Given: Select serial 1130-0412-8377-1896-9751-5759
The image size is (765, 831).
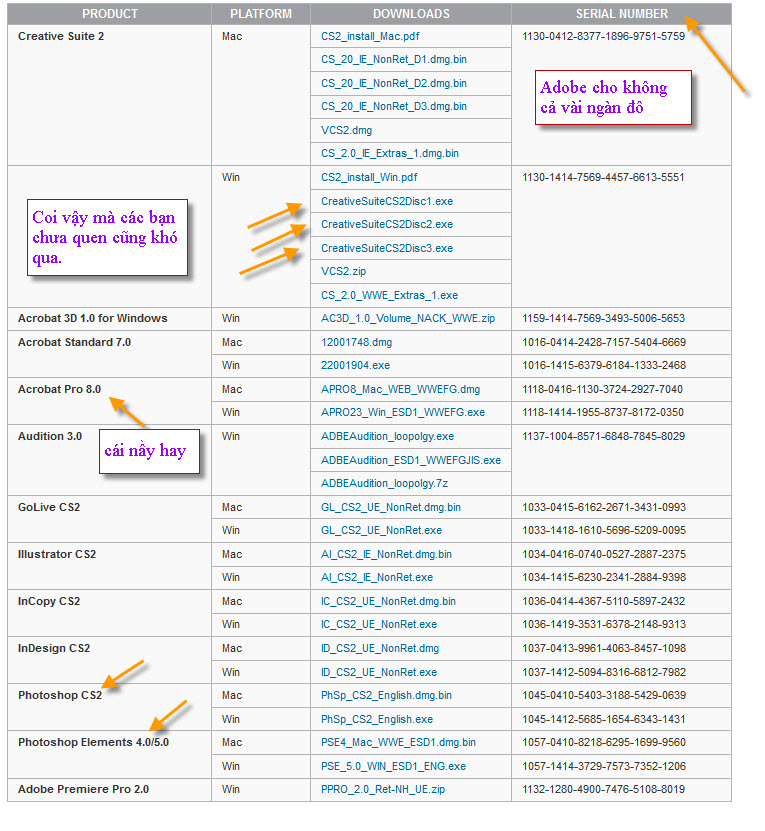Looking at the screenshot, I should [x=604, y=37].
